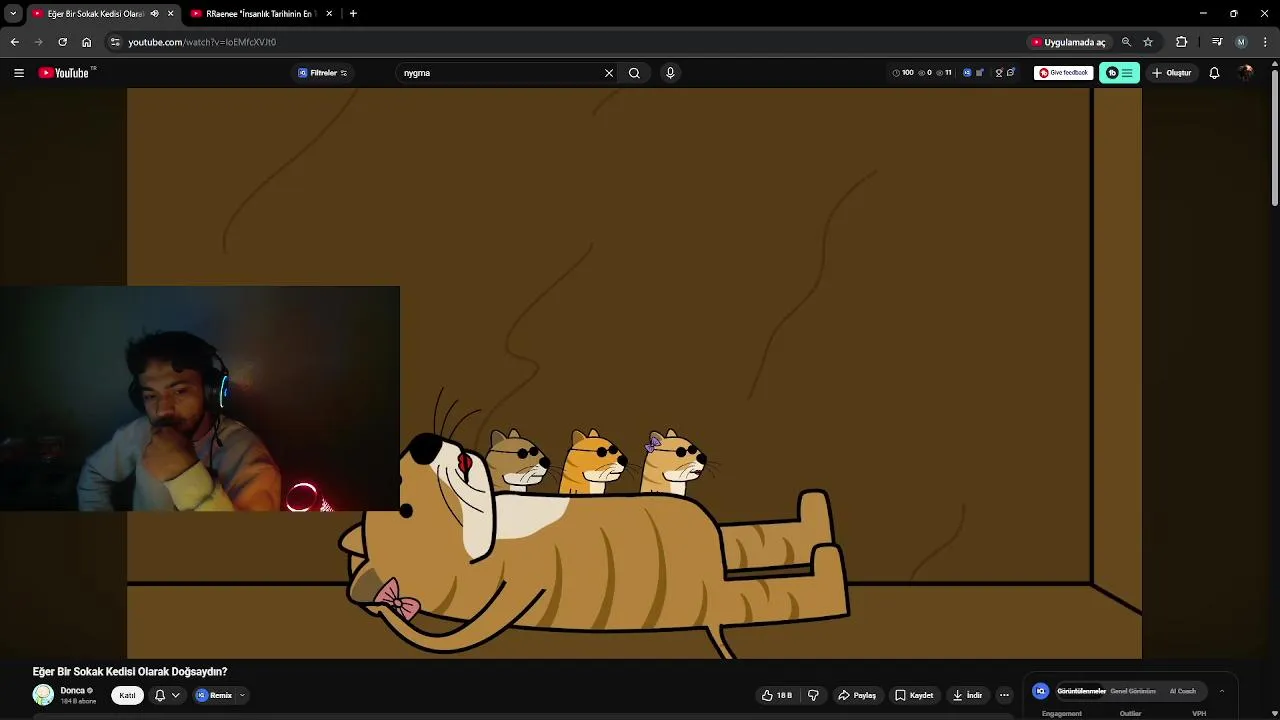This screenshot has width=1280, height=720.
Task: Open the zoom magnifier icon in address bar
Action: pos(1126,42)
